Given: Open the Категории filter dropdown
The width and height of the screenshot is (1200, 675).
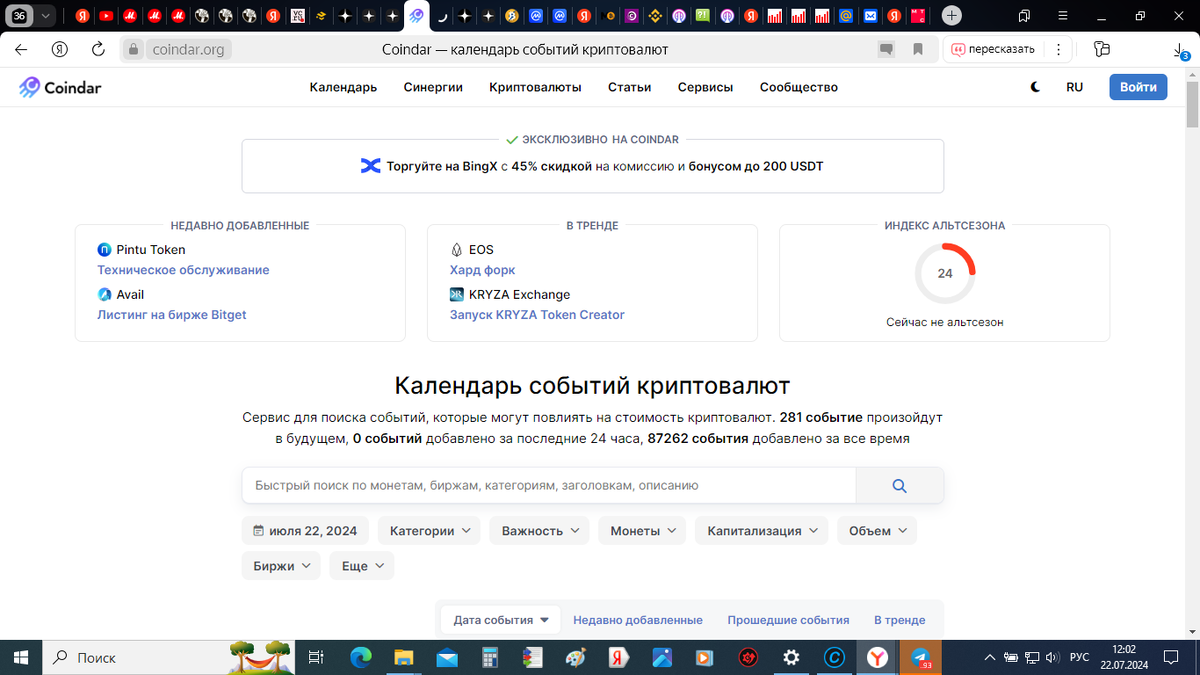Looking at the screenshot, I should pyautogui.click(x=429, y=531).
